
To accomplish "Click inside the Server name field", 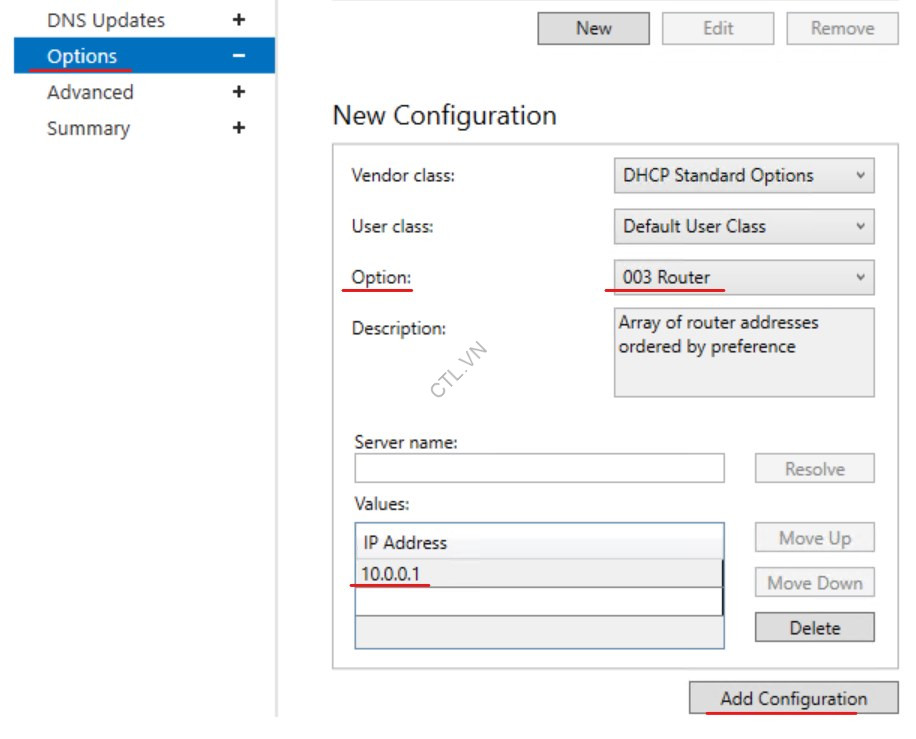I will coord(540,468).
